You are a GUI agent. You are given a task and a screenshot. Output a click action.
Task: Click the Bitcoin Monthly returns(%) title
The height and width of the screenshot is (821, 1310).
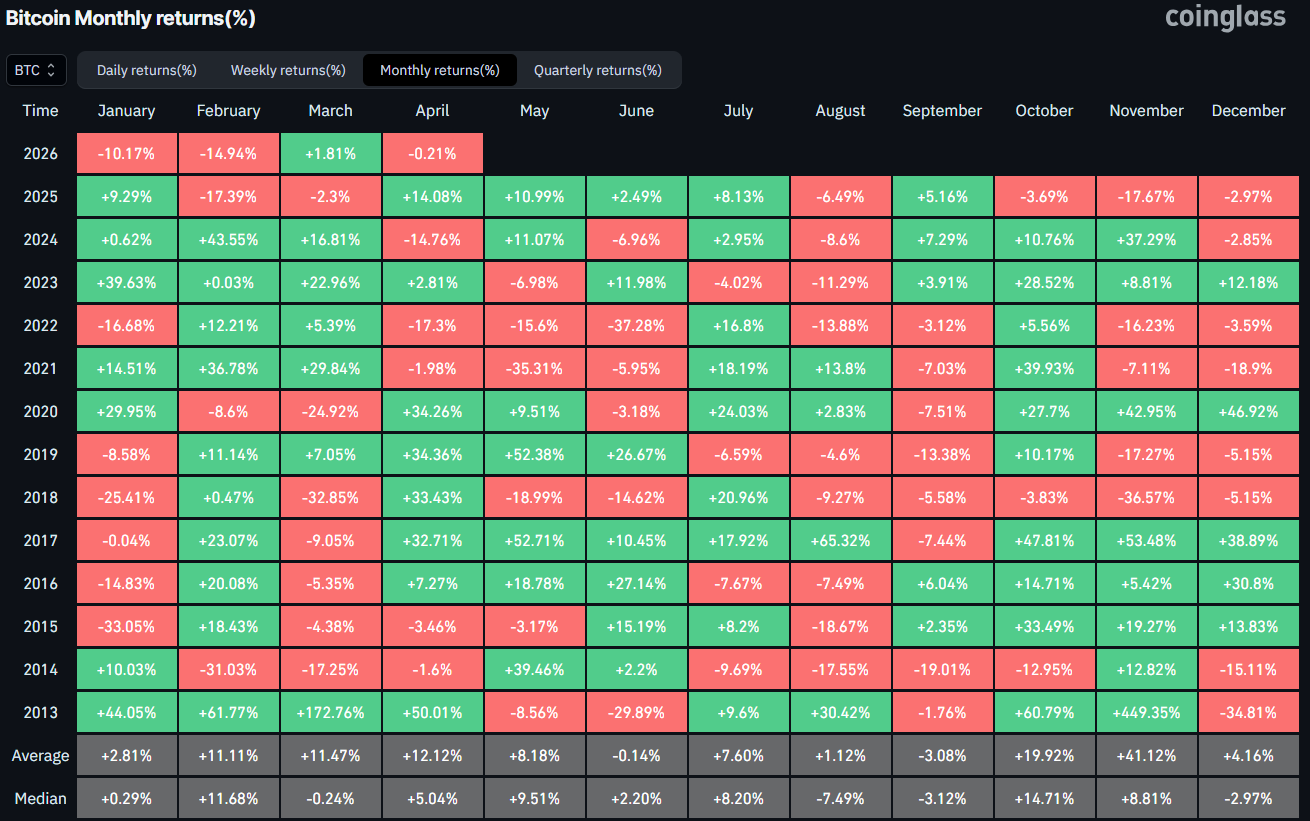coord(130,18)
